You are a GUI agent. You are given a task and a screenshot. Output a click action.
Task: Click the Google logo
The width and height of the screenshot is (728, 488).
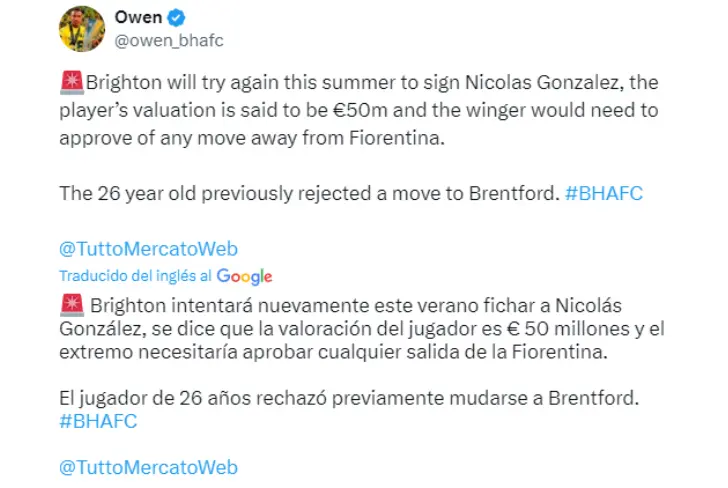[244, 276]
